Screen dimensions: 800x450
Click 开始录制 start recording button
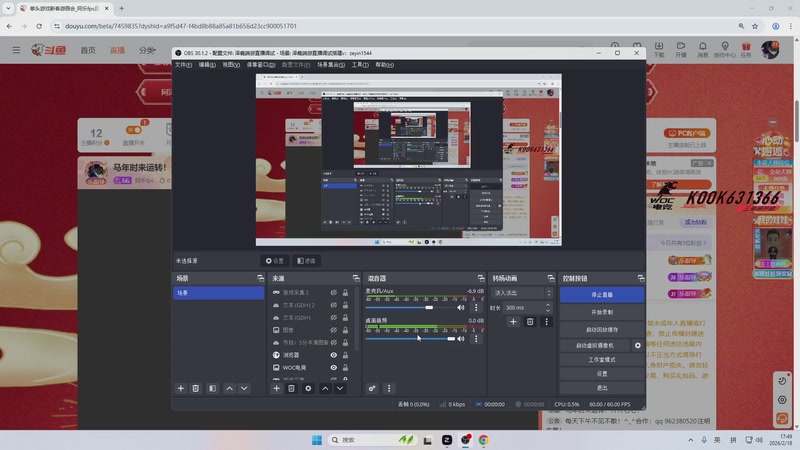point(602,312)
